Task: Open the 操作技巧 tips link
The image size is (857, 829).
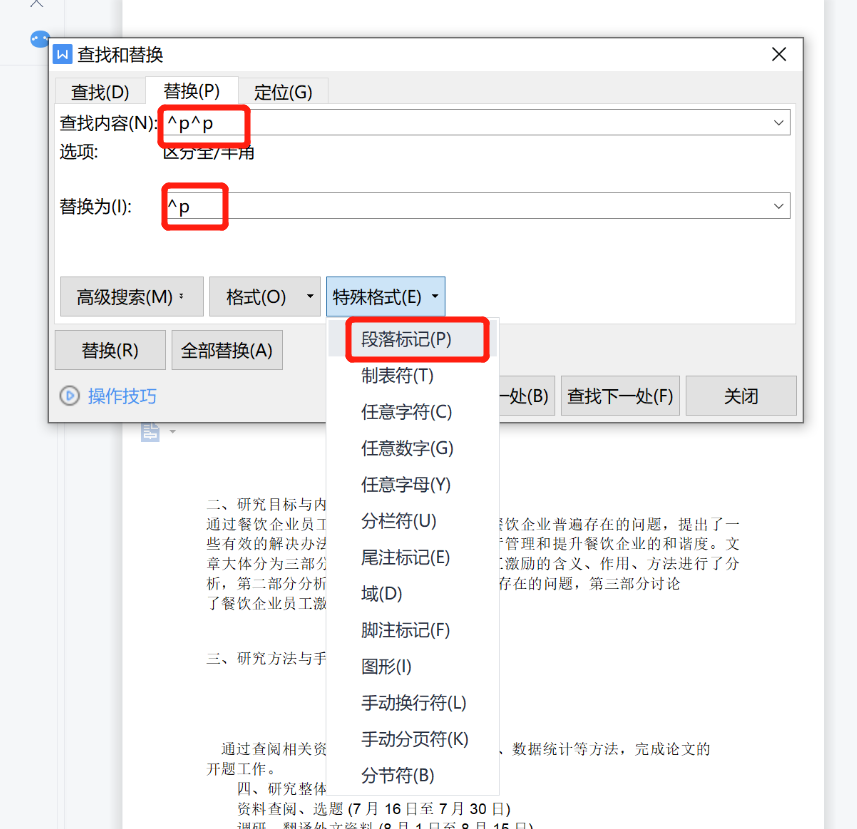Action: [x=122, y=396]
